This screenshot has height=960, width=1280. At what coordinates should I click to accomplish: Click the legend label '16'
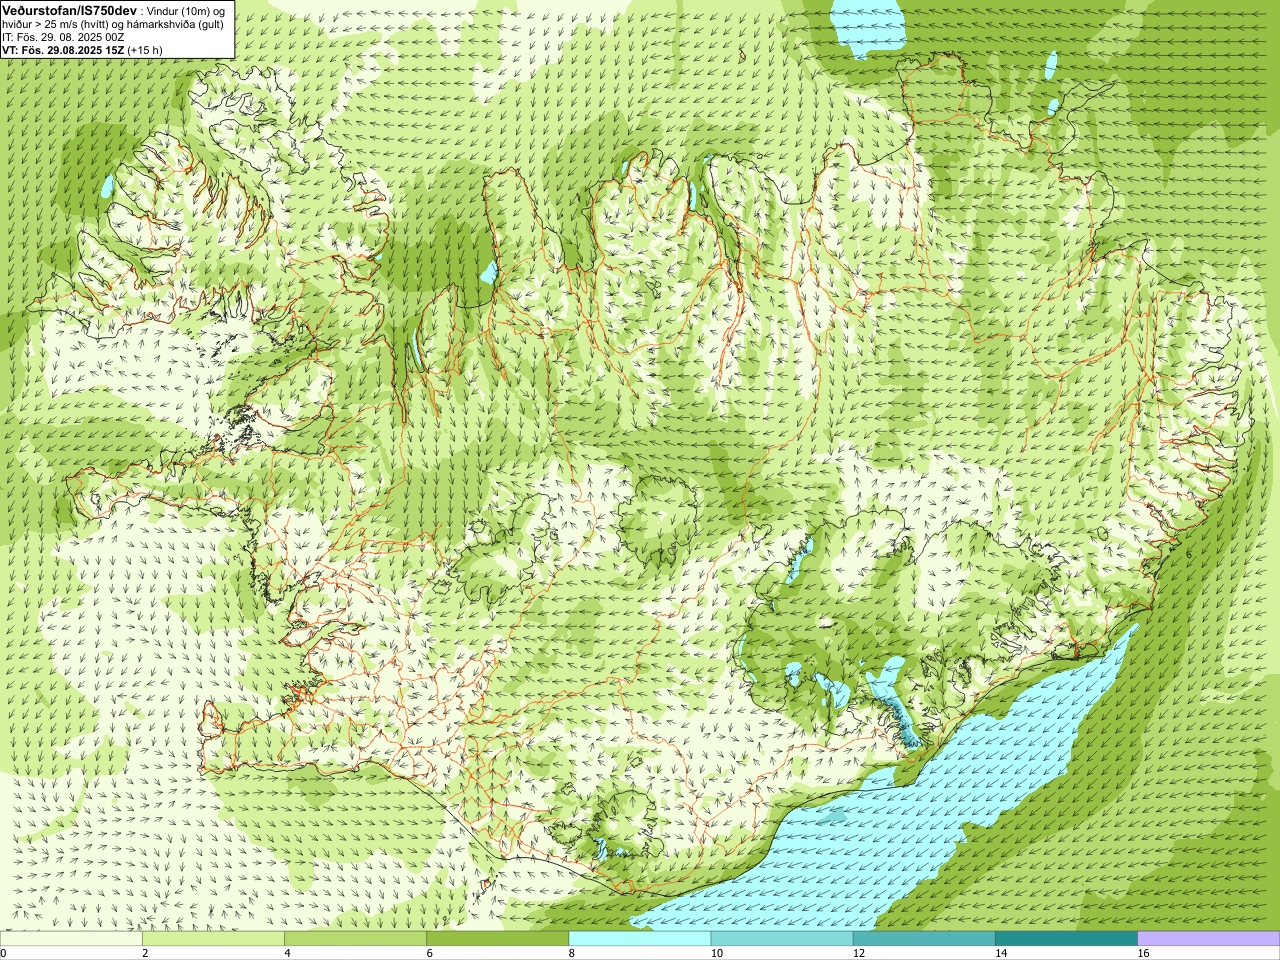tap(1142, 953)
